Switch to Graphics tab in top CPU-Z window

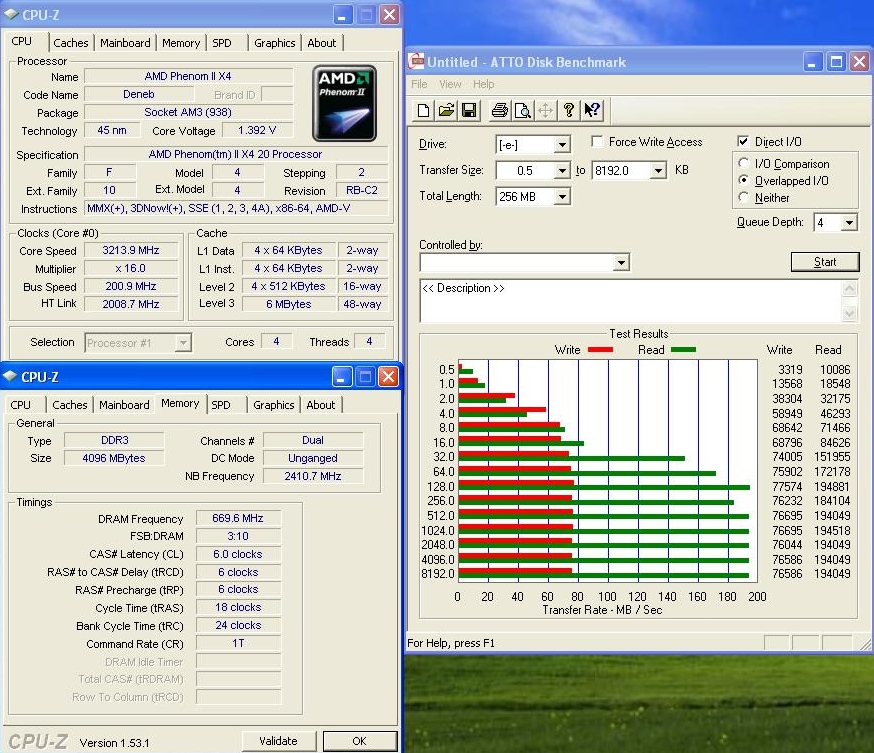[x=274, y=43]
